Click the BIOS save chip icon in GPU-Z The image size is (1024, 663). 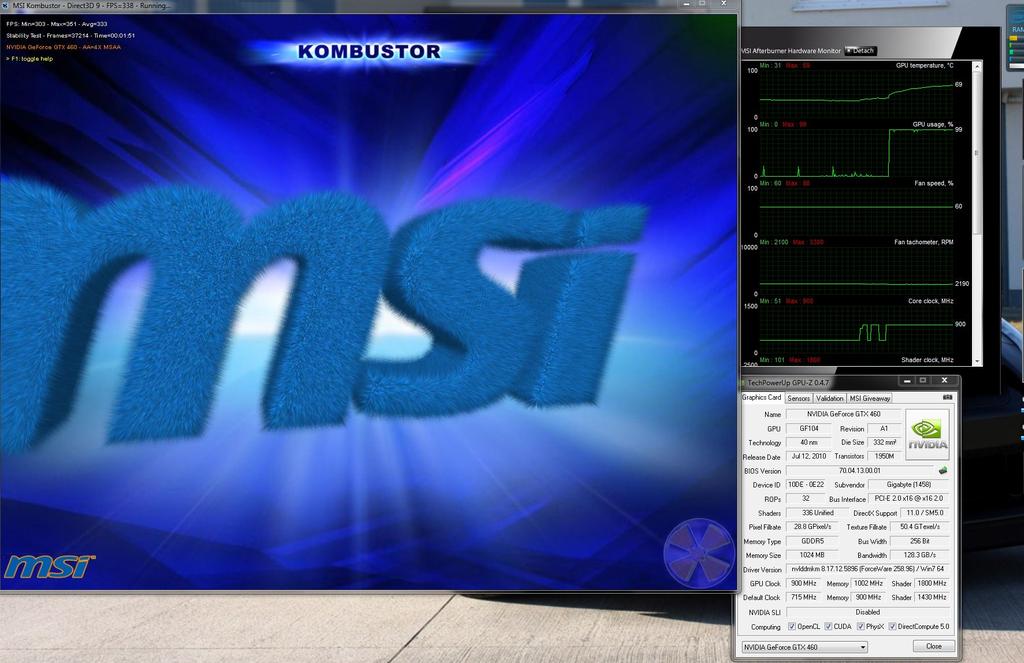(943, 470)
